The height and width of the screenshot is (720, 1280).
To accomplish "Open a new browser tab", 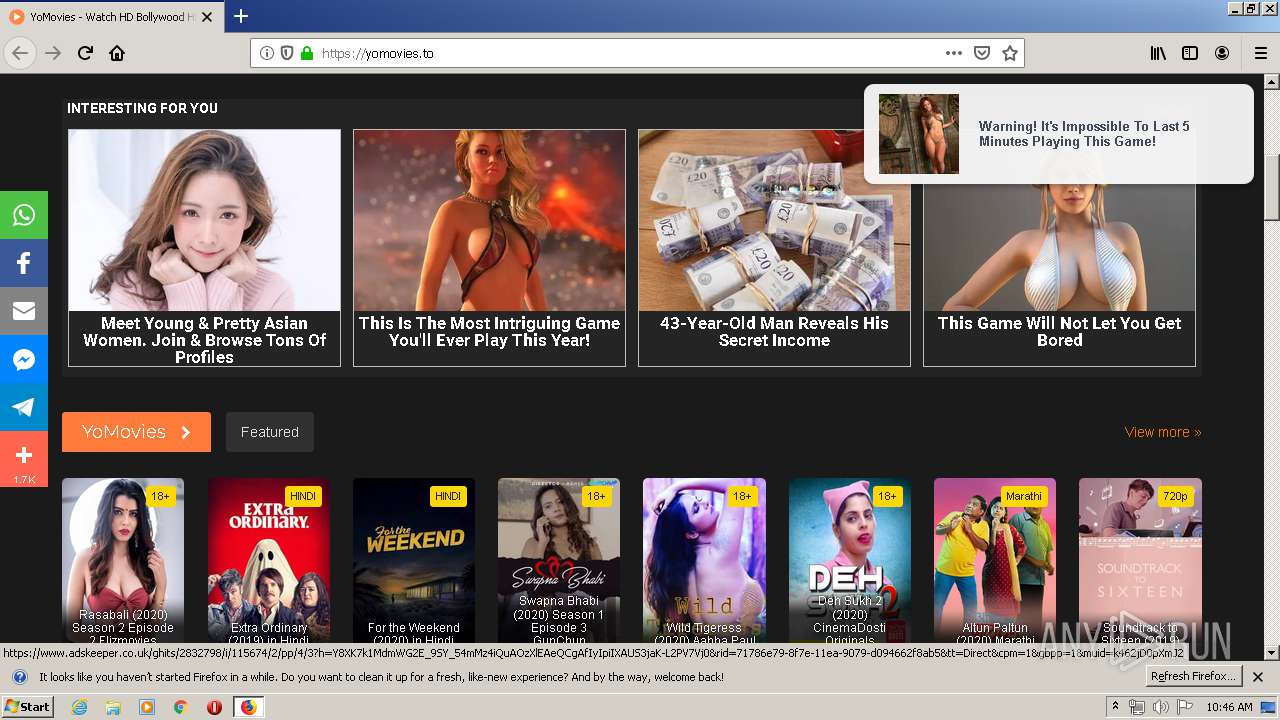I will click(241, 16).
